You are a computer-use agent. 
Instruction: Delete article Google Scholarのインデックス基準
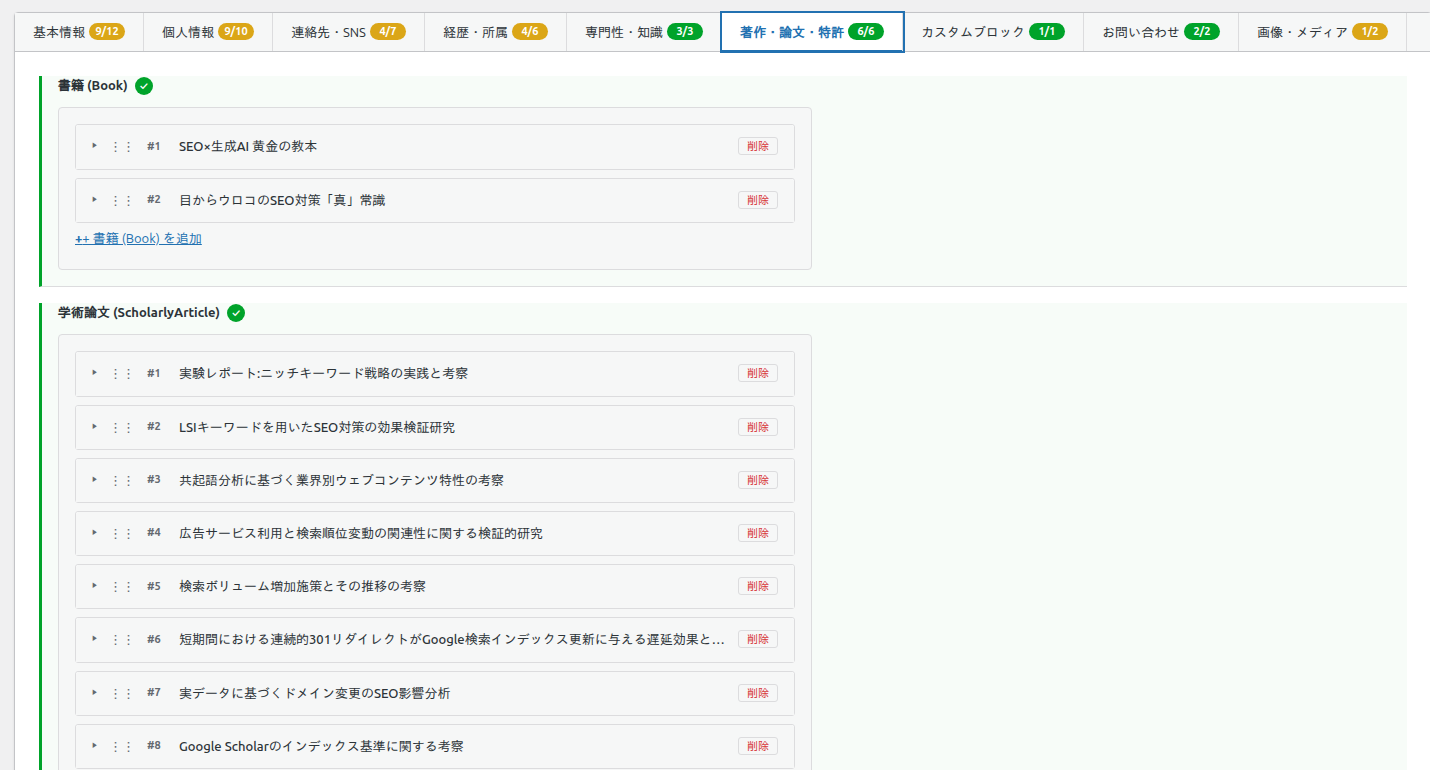click(x=758, y=746)
